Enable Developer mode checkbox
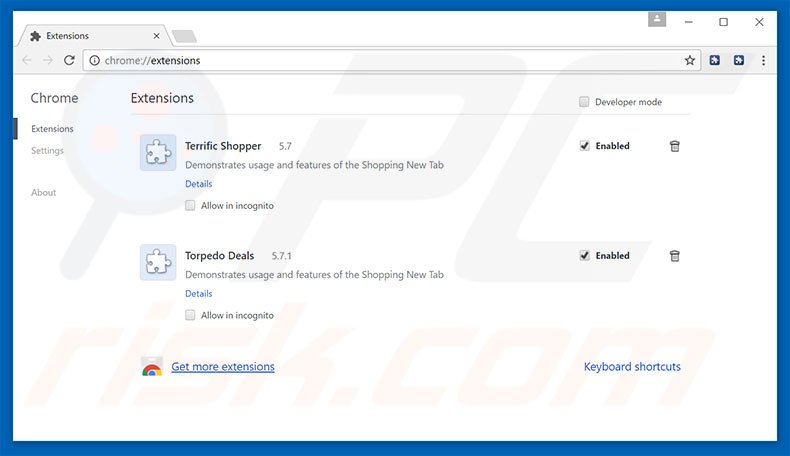This screenshot has height=456, width=790. tap(585, 102)
